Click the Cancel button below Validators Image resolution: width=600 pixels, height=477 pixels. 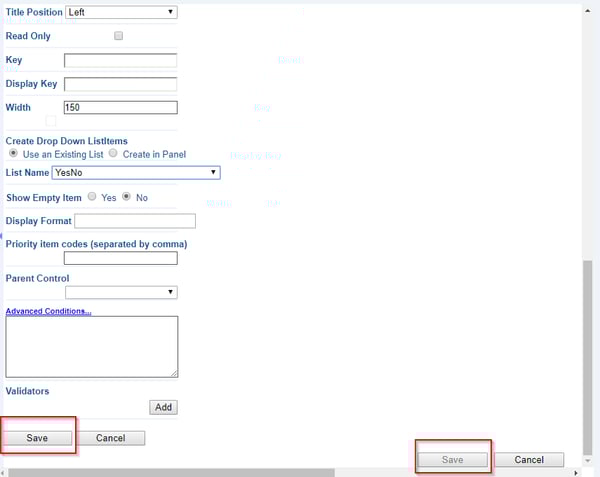(x=112, y=438)
